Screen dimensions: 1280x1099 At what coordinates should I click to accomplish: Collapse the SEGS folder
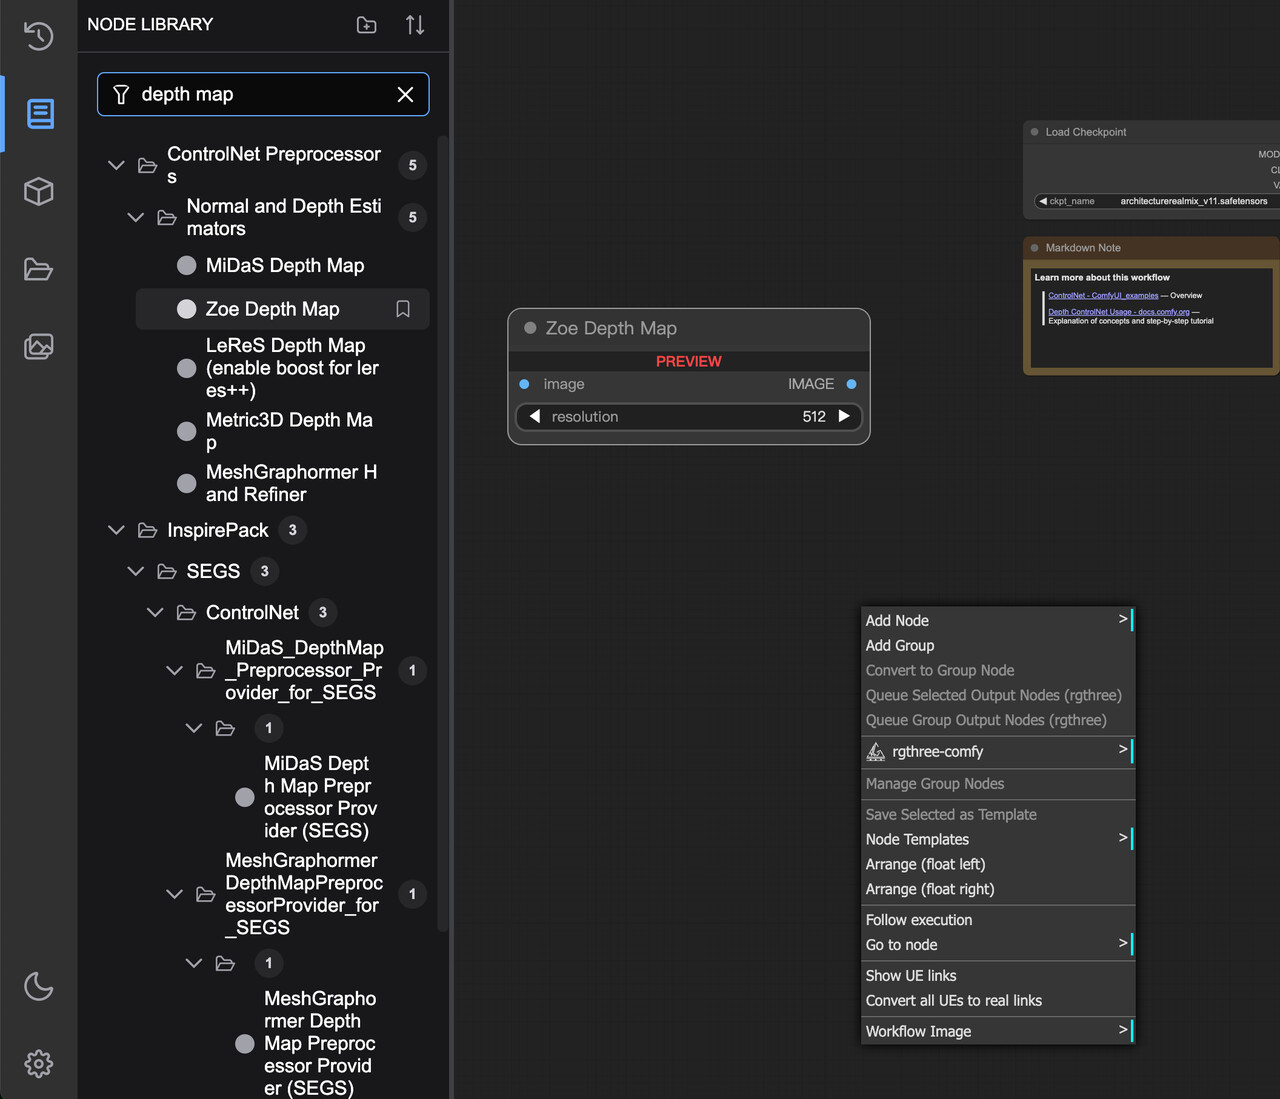(136, 571)
